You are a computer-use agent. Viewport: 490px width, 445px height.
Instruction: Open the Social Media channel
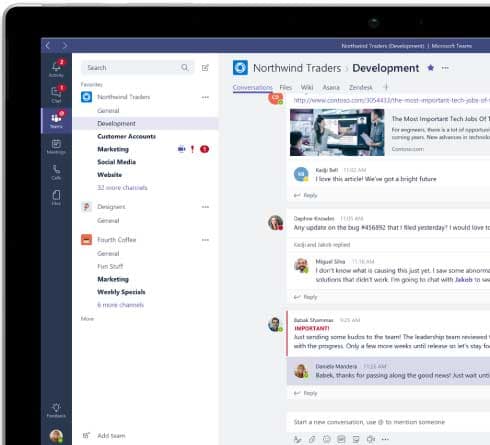[116, 162]
